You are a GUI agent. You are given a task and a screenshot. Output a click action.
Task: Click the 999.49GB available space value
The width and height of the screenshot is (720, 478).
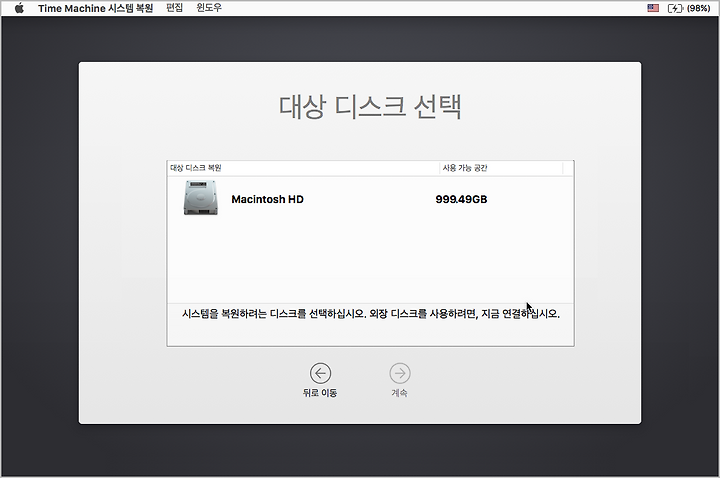pyautogui.click(x=461, y=199)
